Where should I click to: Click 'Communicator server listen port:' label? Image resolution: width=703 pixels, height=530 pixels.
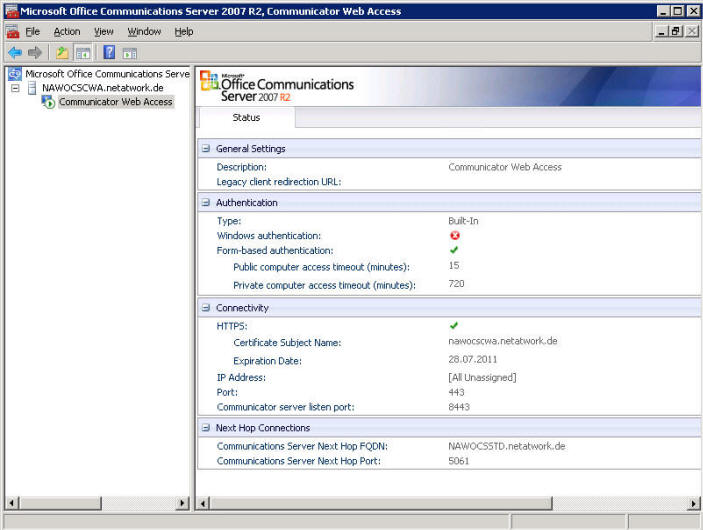click(x=285, y=407)
